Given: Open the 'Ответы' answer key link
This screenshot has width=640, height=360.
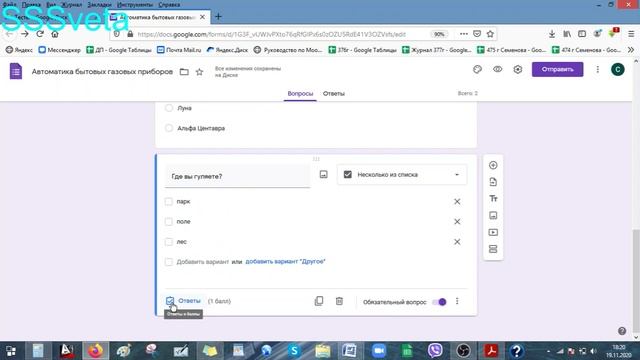Looking at the screenshot, I should coord(183,301).
